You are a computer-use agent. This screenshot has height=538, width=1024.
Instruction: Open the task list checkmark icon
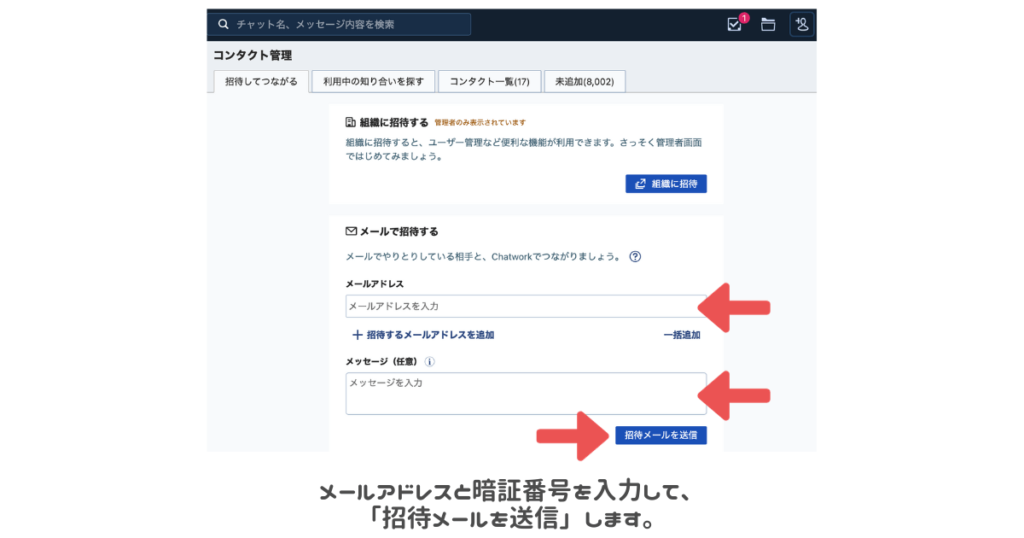[735, 25]
